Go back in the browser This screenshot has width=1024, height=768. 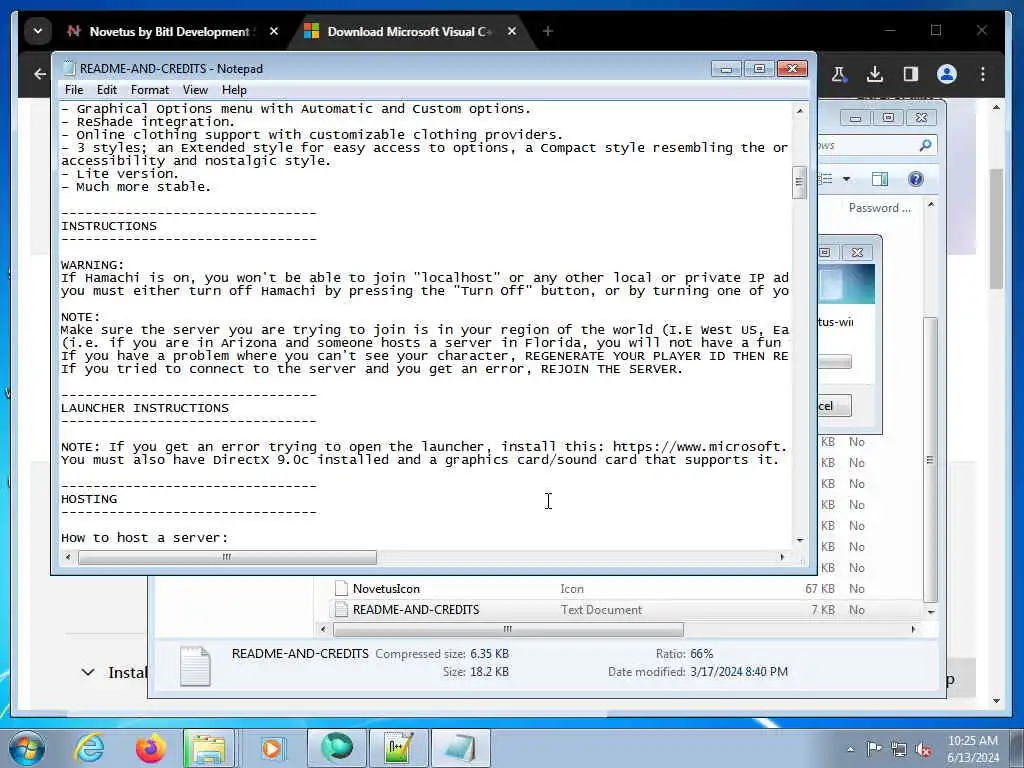(x=40, y=74)
